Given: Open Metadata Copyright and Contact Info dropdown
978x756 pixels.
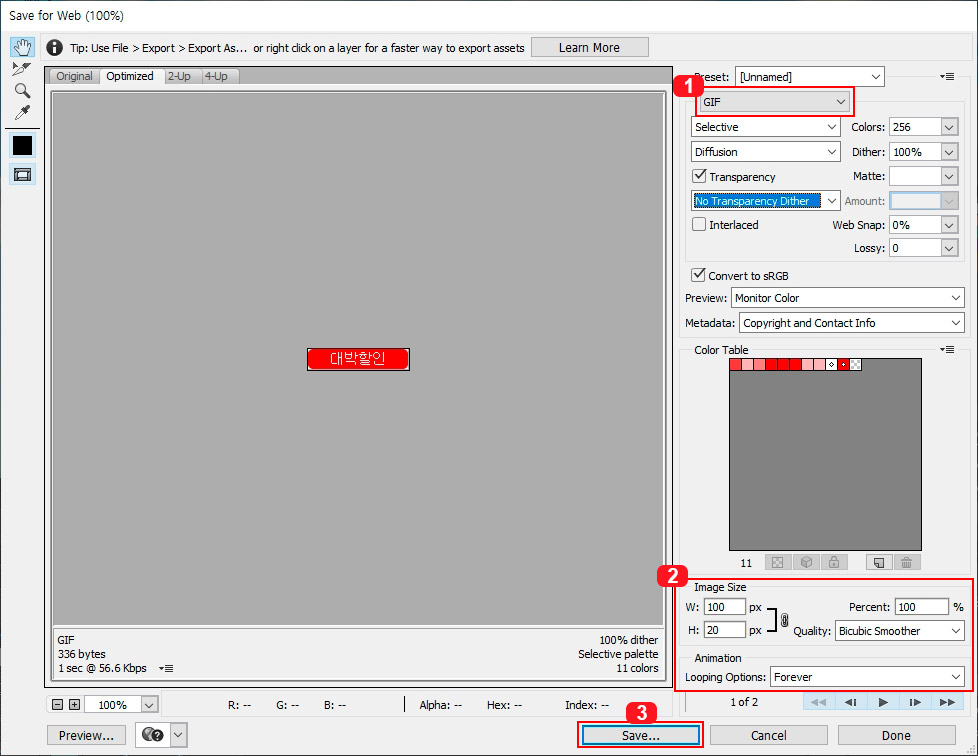Looking at the screenshot, I should pos(852,323).
